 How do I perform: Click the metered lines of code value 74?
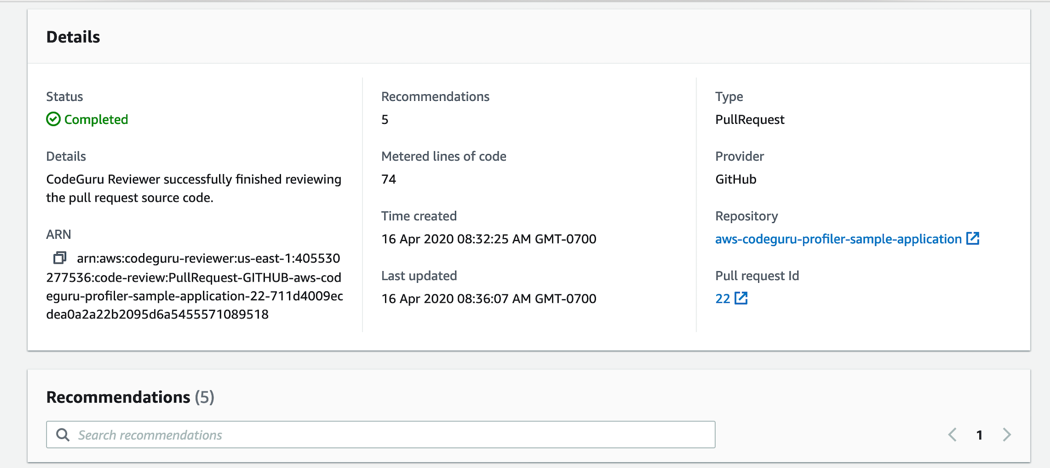click(x=389, y=179)
